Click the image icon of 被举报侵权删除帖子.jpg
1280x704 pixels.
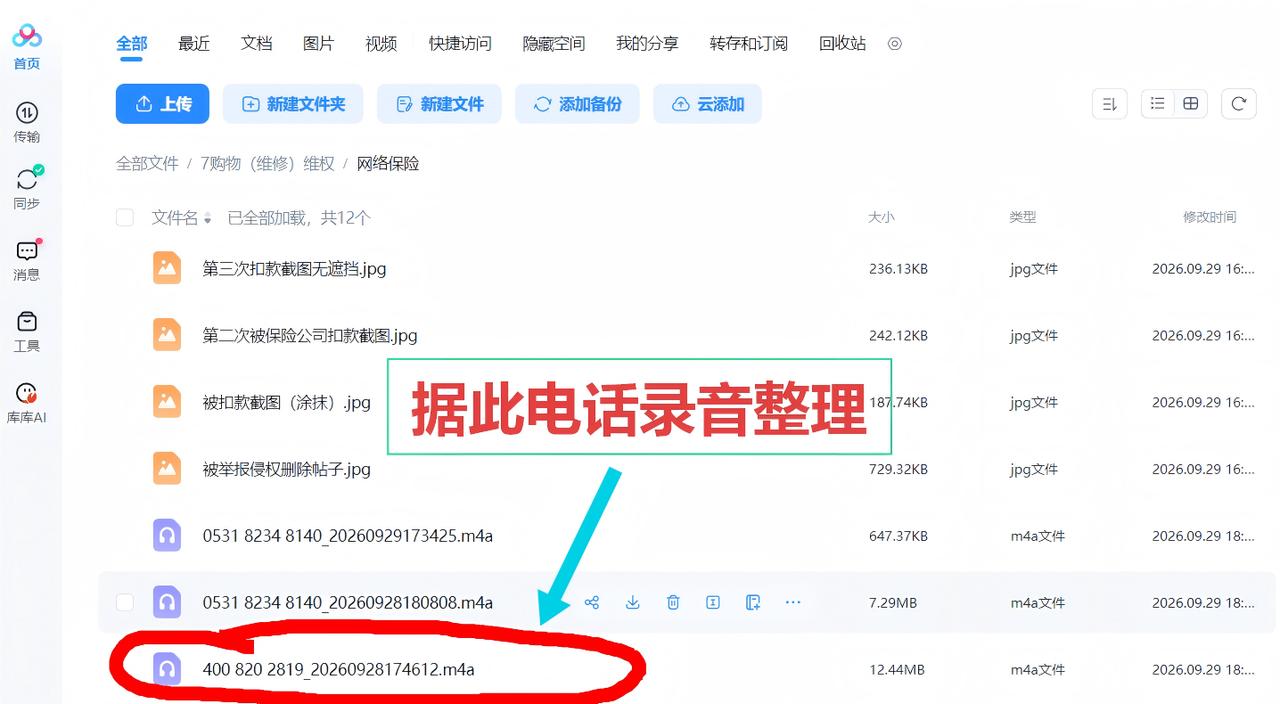[167, 469]
